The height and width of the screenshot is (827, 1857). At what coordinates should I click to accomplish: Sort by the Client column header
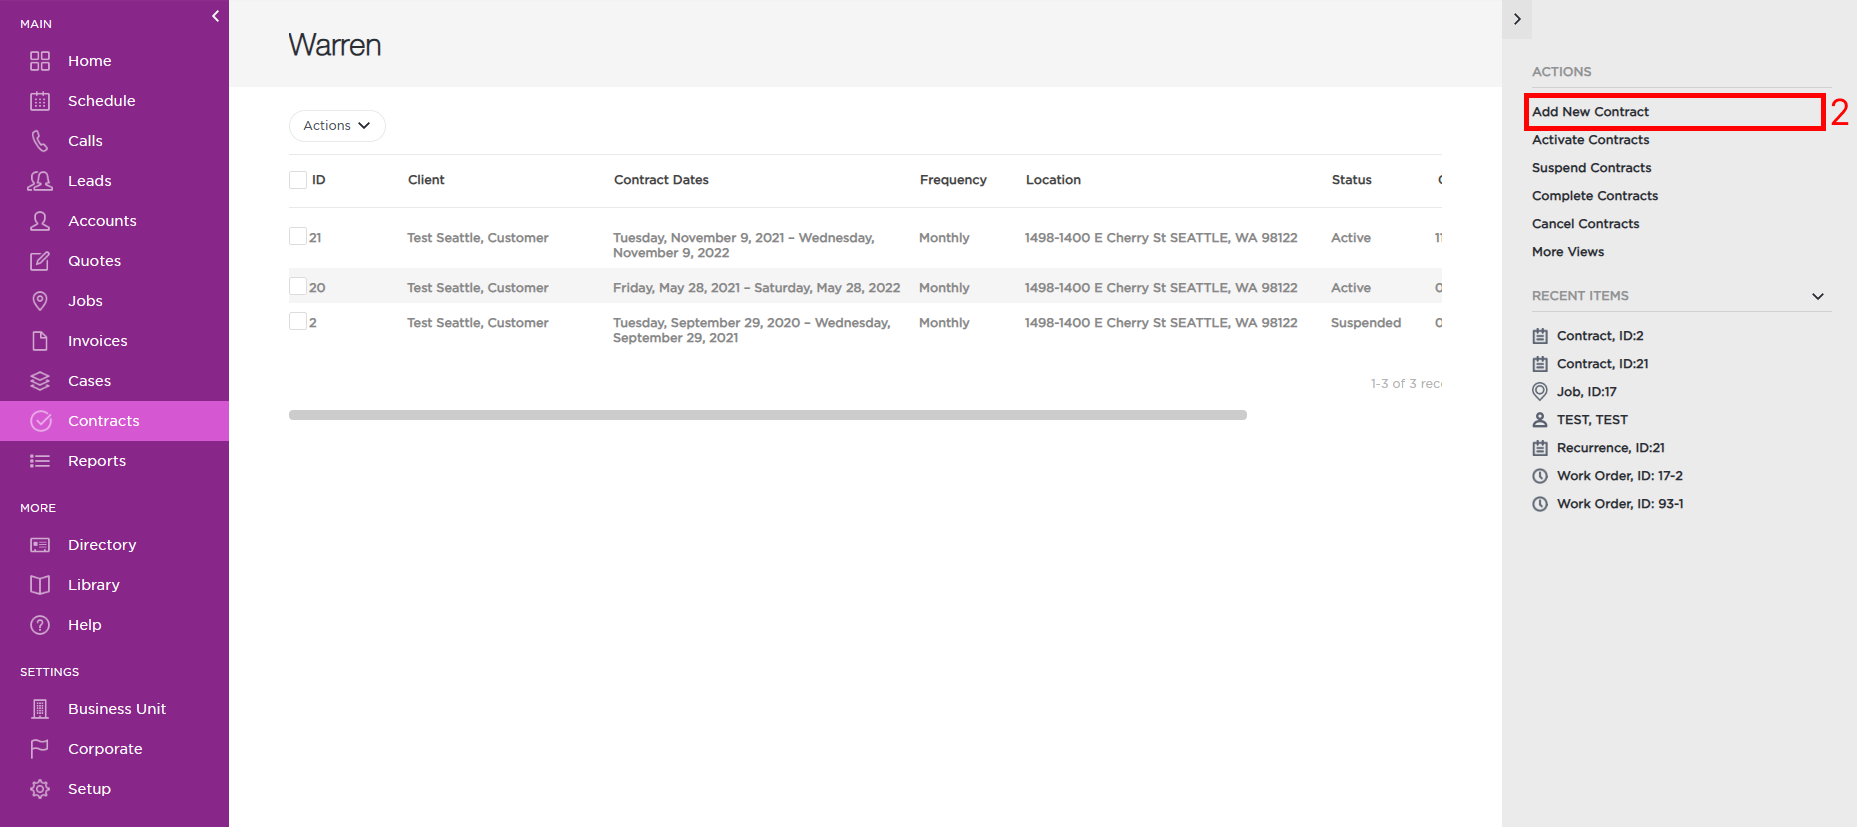pos(426,180)
